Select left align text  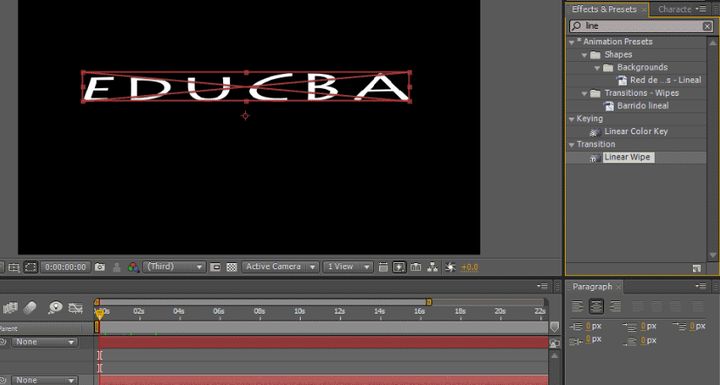click(x=578, y=306)
